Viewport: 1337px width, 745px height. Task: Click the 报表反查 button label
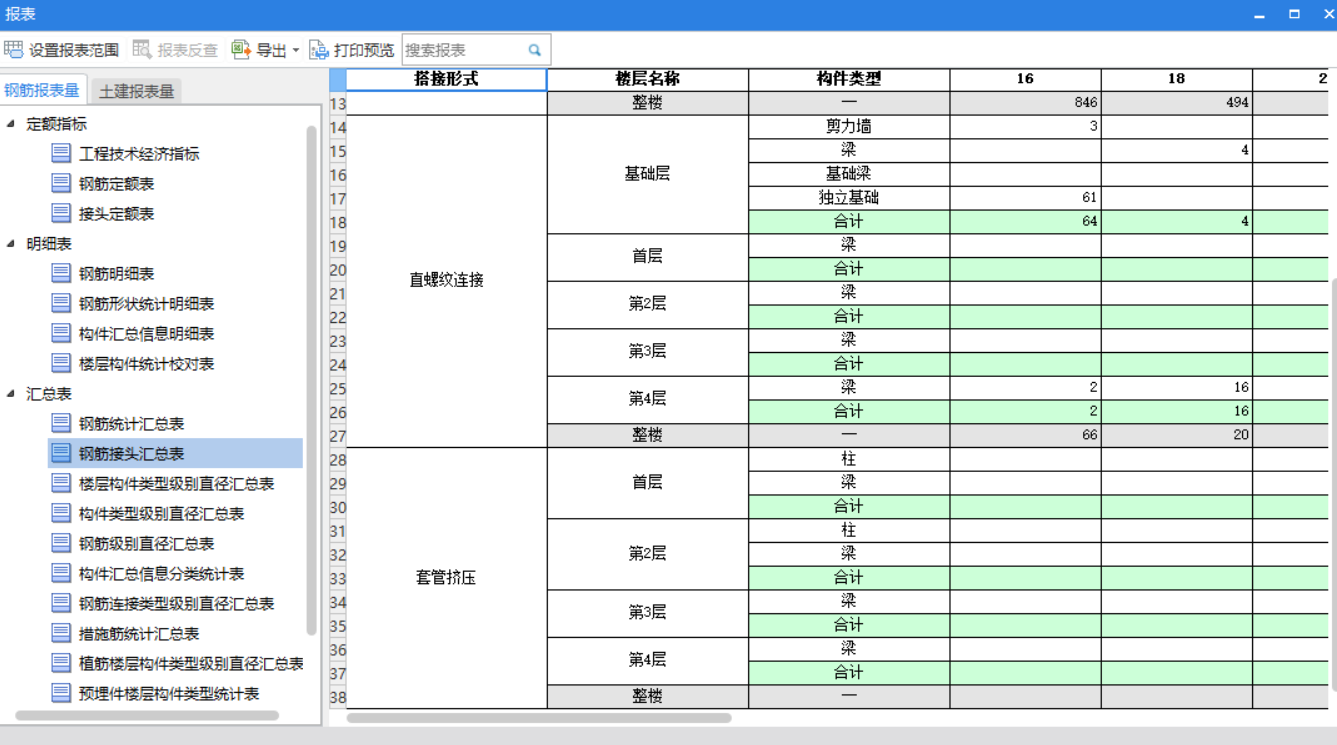187,50
